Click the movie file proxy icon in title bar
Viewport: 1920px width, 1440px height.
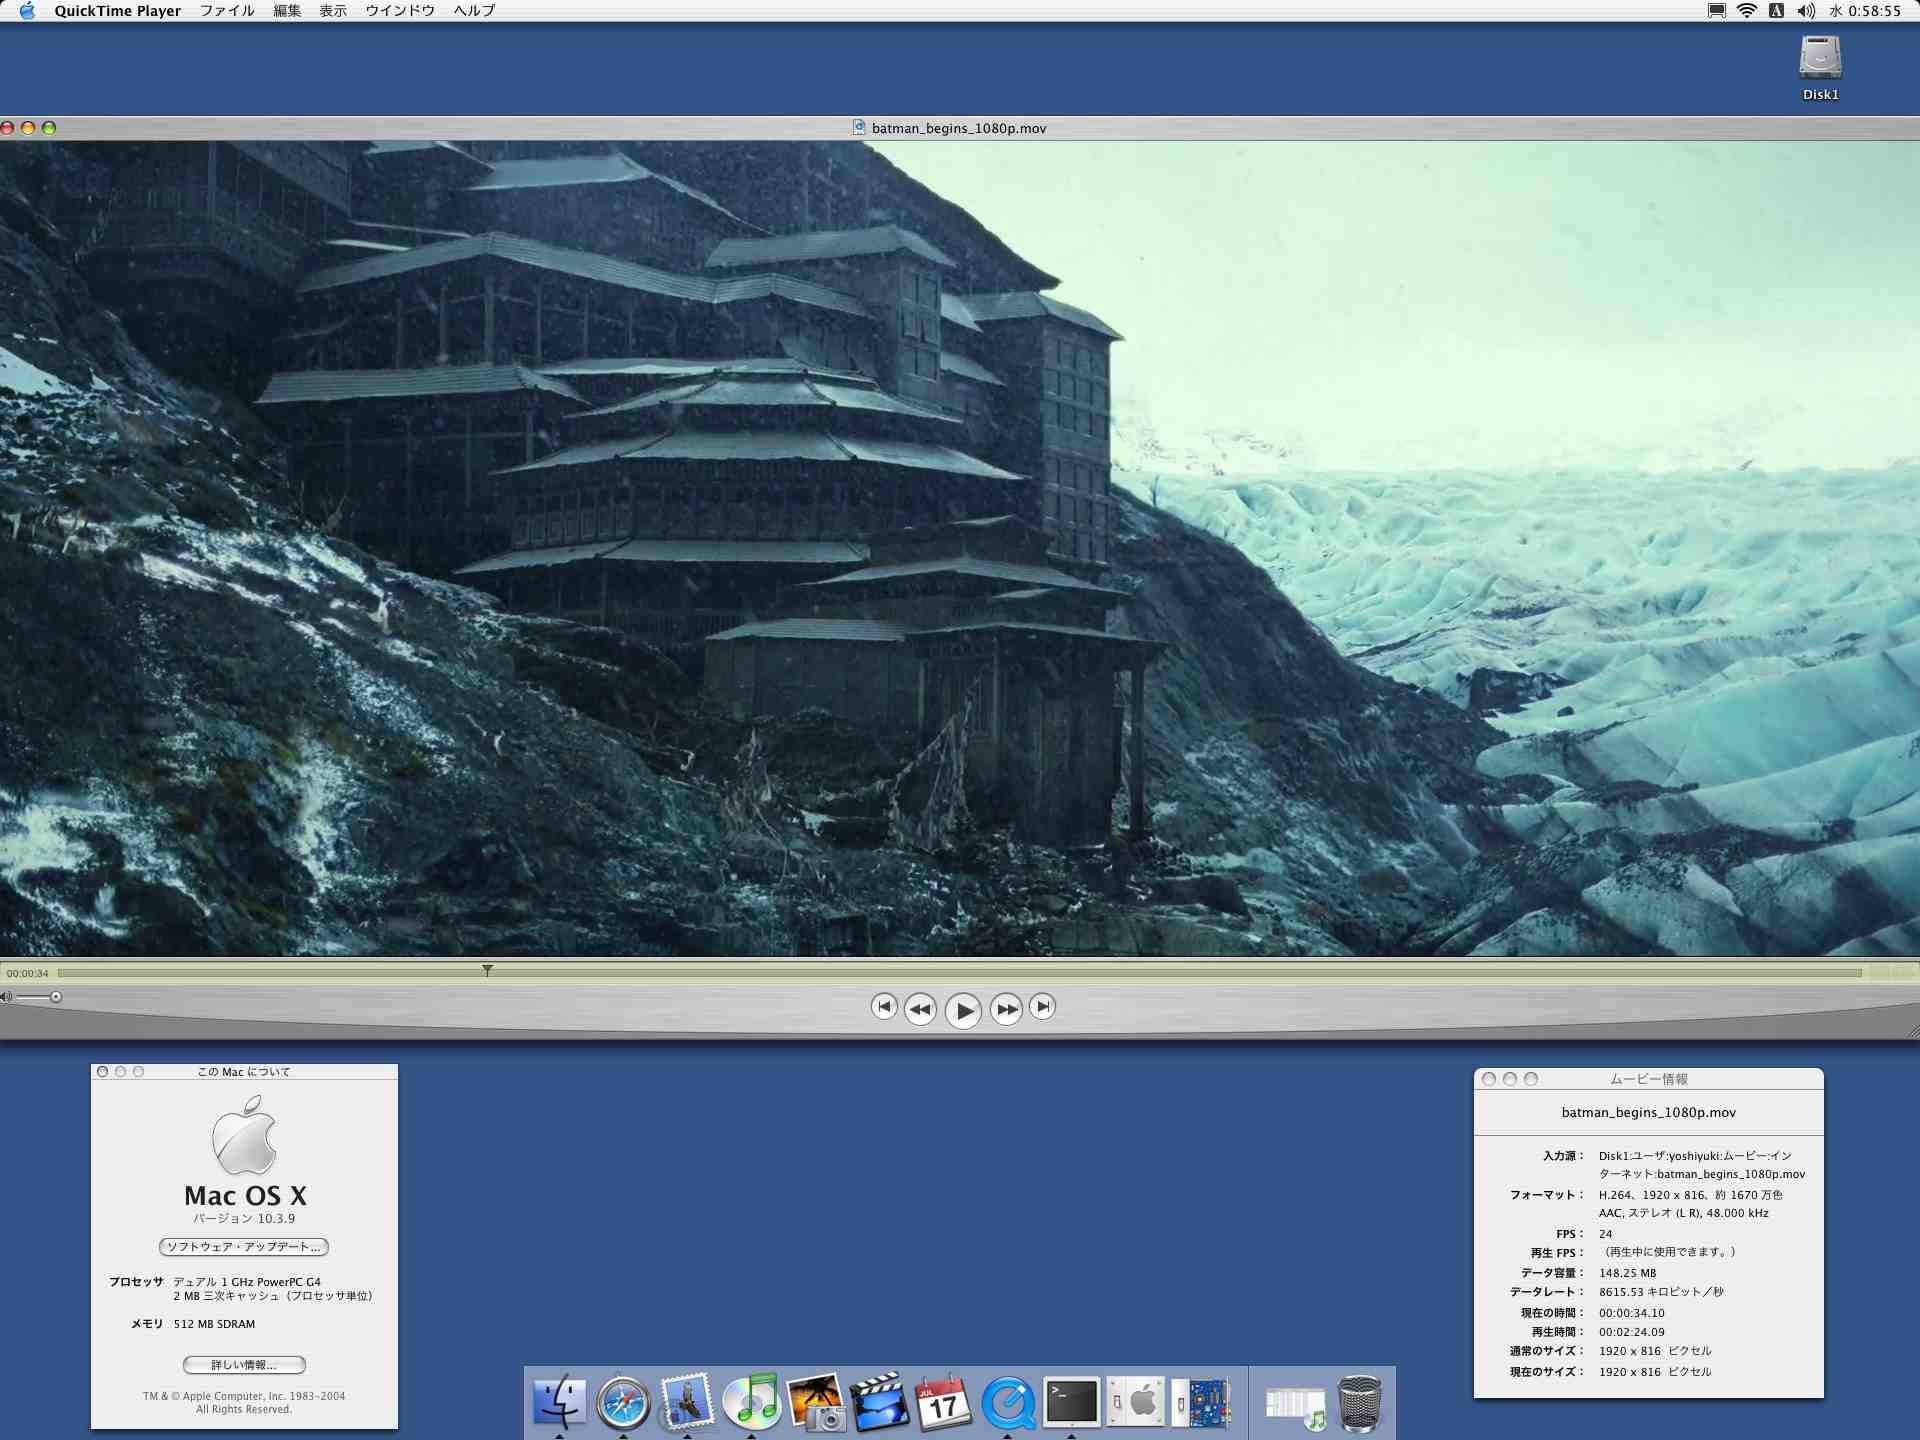tap(859, 127)
